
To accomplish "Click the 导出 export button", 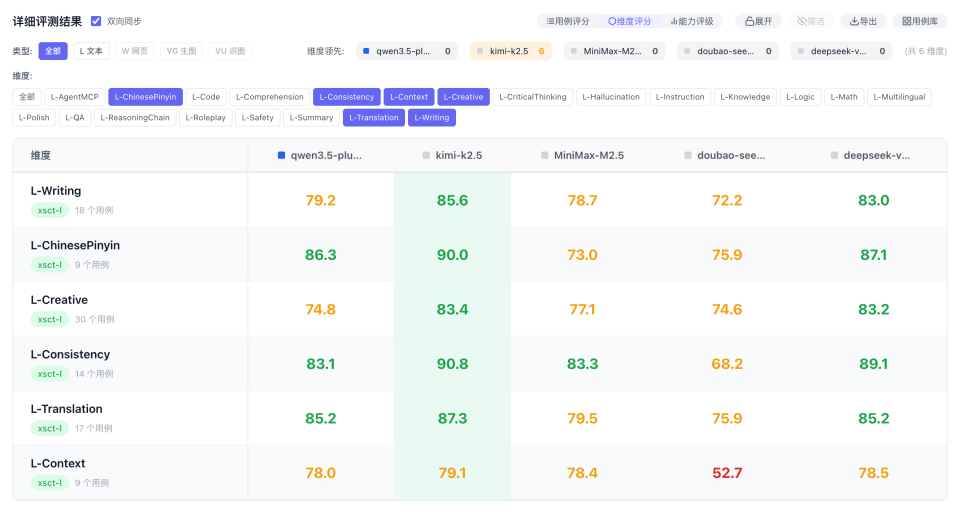I will 863,21.
